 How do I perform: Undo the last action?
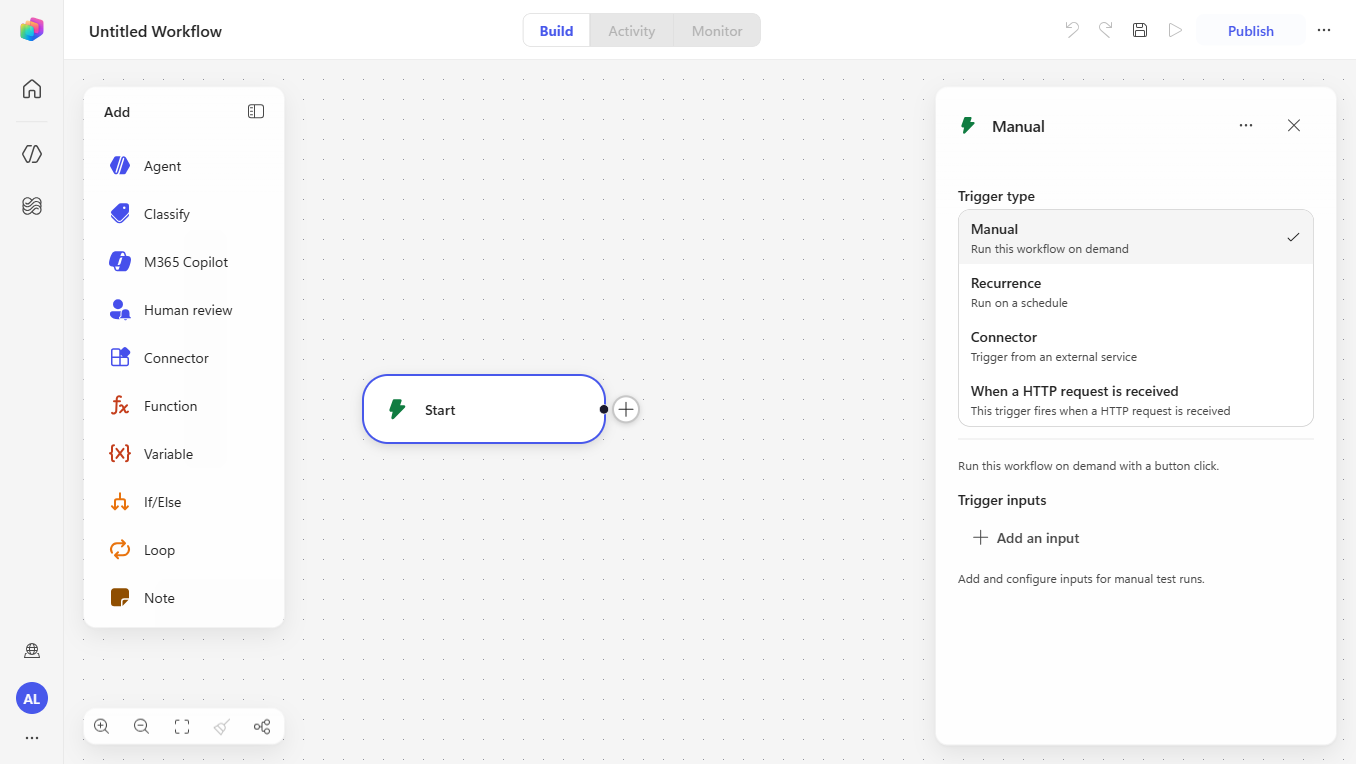(x=1072, y=30)
